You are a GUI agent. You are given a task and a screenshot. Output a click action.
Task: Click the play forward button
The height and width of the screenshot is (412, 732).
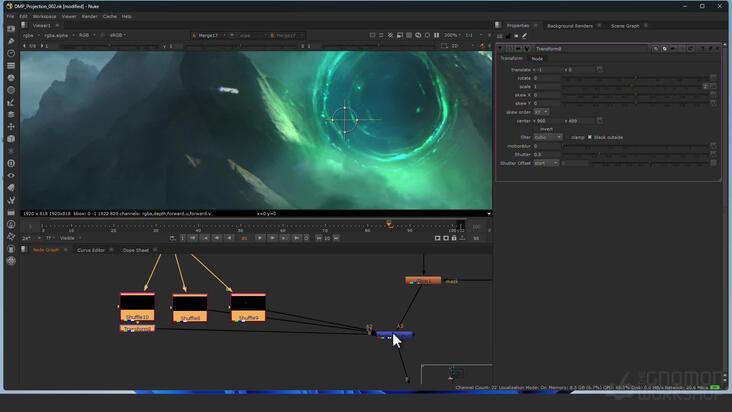point(260,238)
